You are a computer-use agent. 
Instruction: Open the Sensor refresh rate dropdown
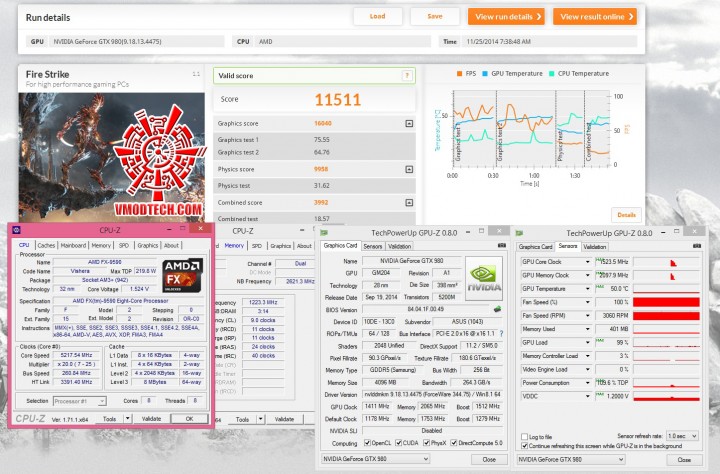(682, 435)
